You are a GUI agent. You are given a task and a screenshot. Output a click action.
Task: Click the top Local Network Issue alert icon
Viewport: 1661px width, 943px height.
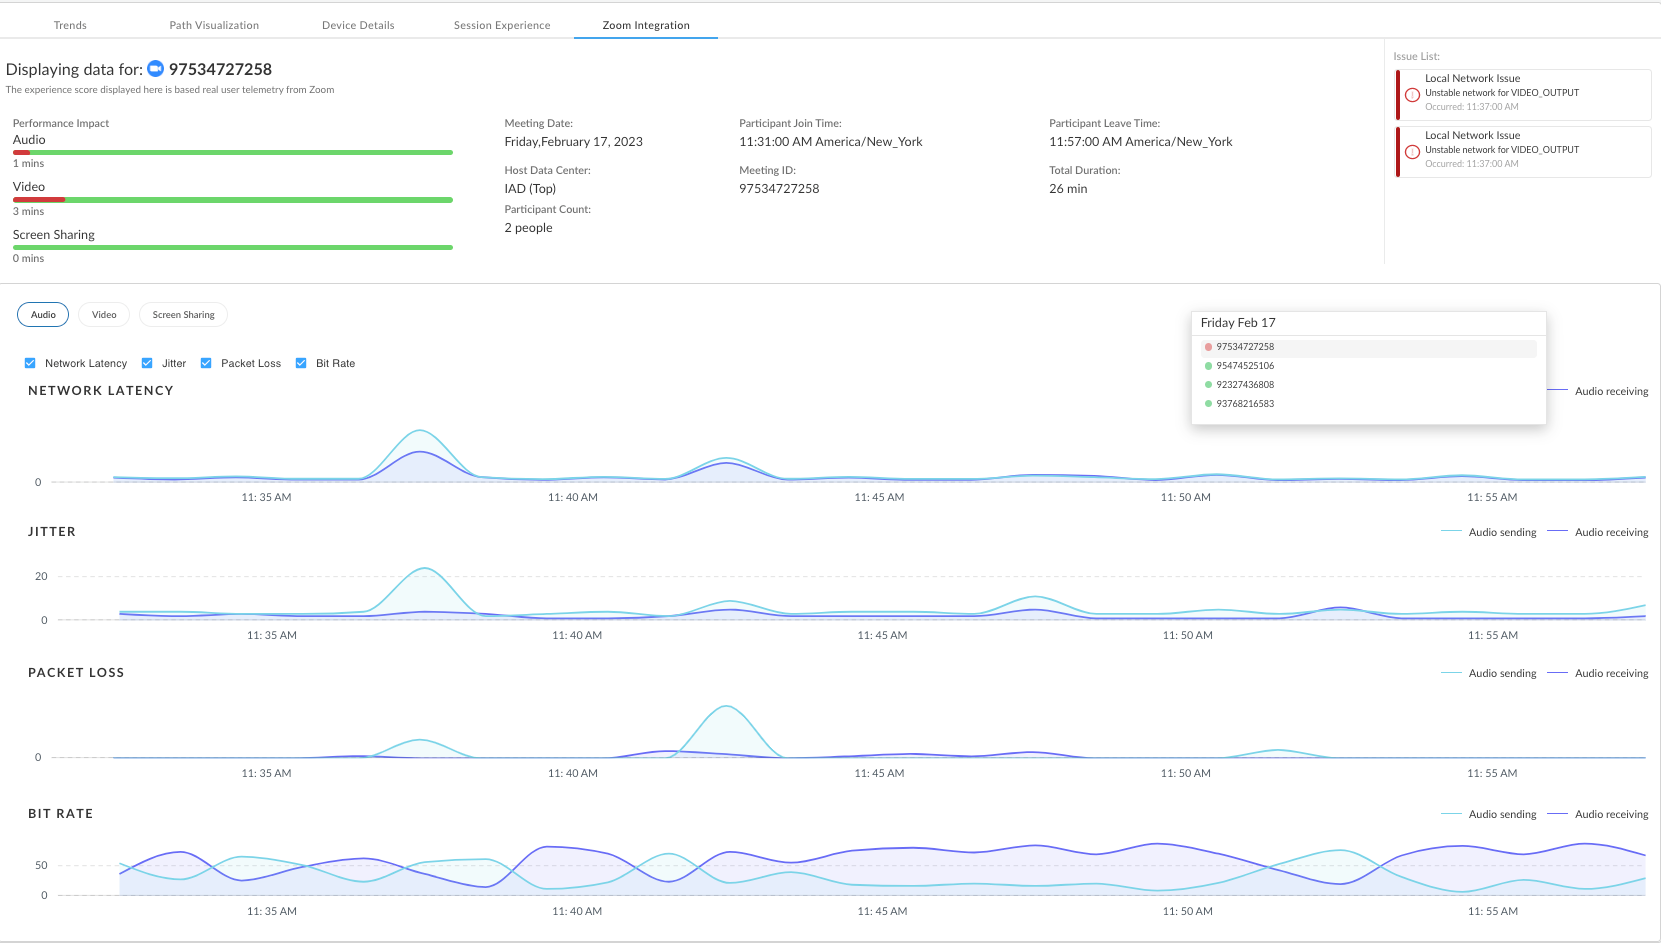1412,95
